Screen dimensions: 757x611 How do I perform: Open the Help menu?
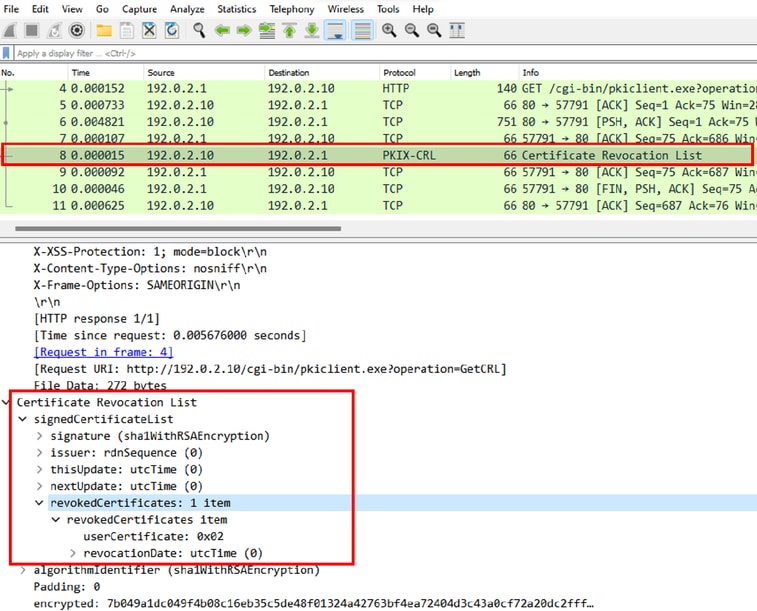click(422, 9)
